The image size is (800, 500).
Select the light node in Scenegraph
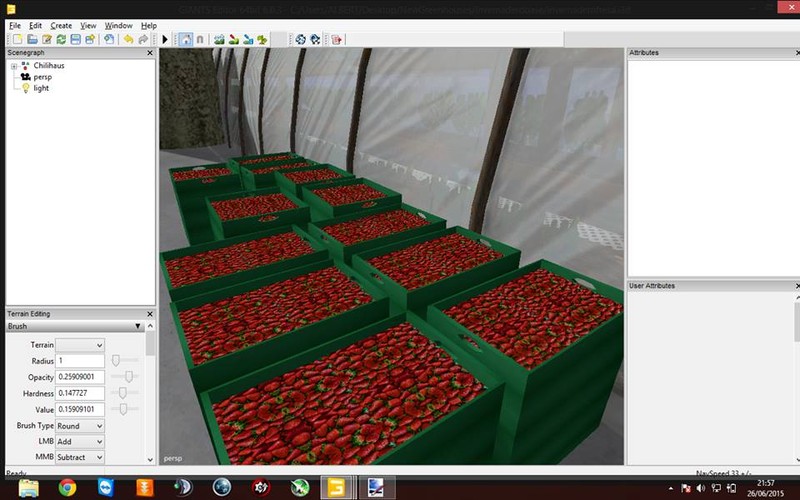pyautogui.click(x=41, y=88)
